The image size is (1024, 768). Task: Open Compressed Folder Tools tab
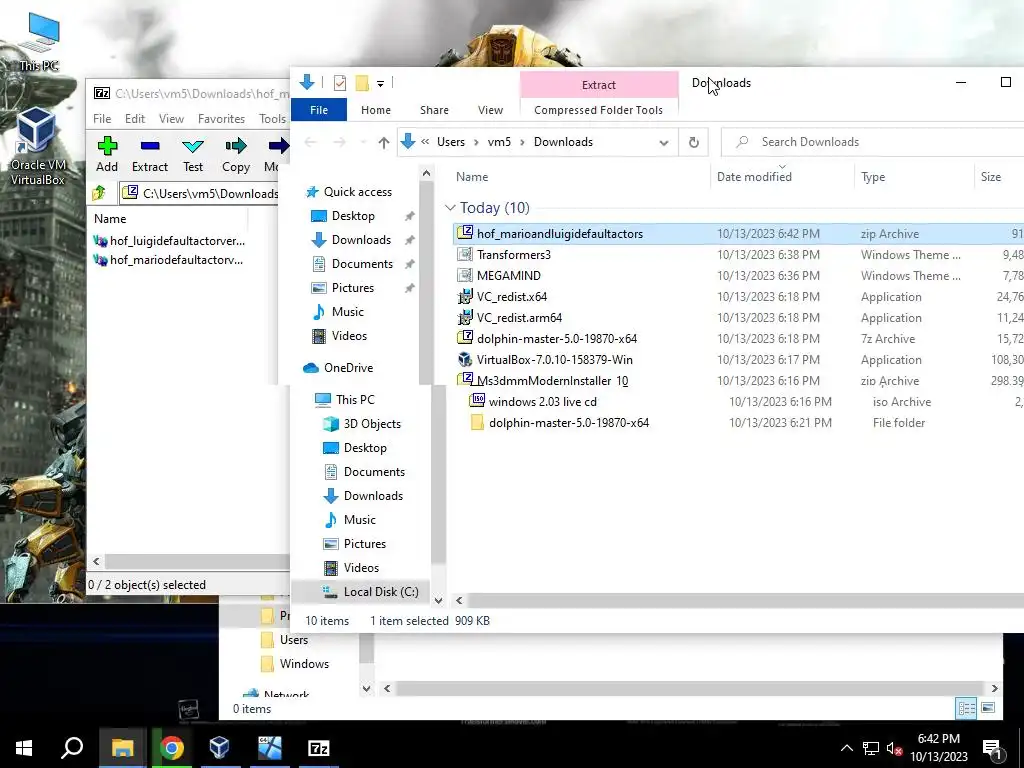pos(598,110)
